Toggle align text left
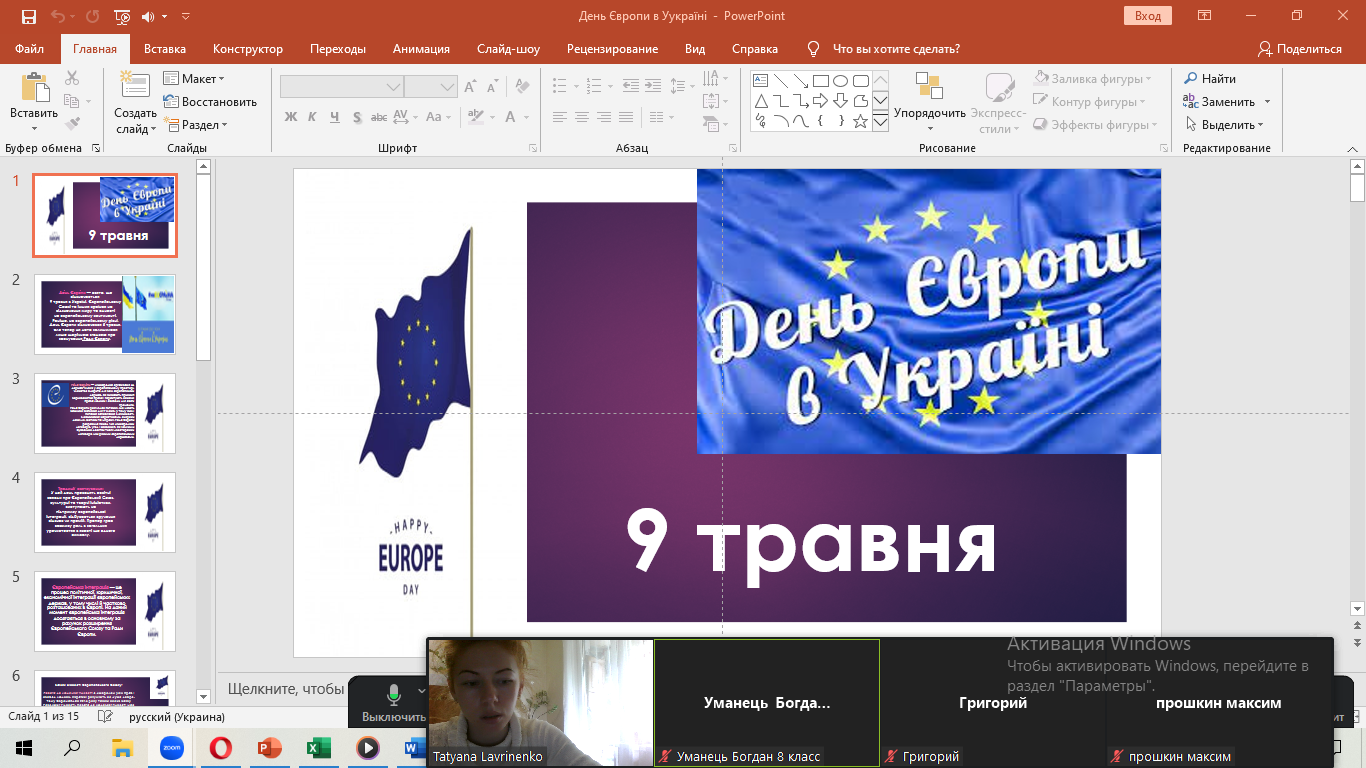Image resolution: width=1366 pixels, height=768 pixels. 560,117
